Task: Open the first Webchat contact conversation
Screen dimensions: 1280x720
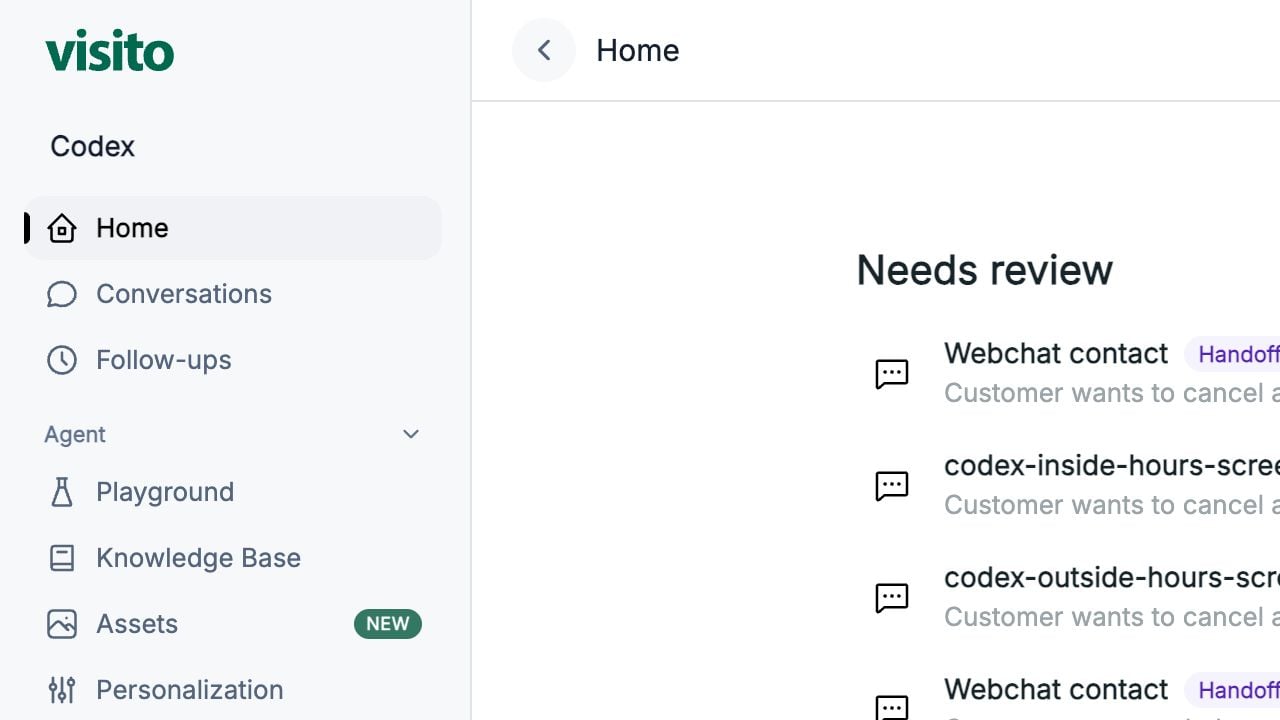Action: coord(1056,354)
